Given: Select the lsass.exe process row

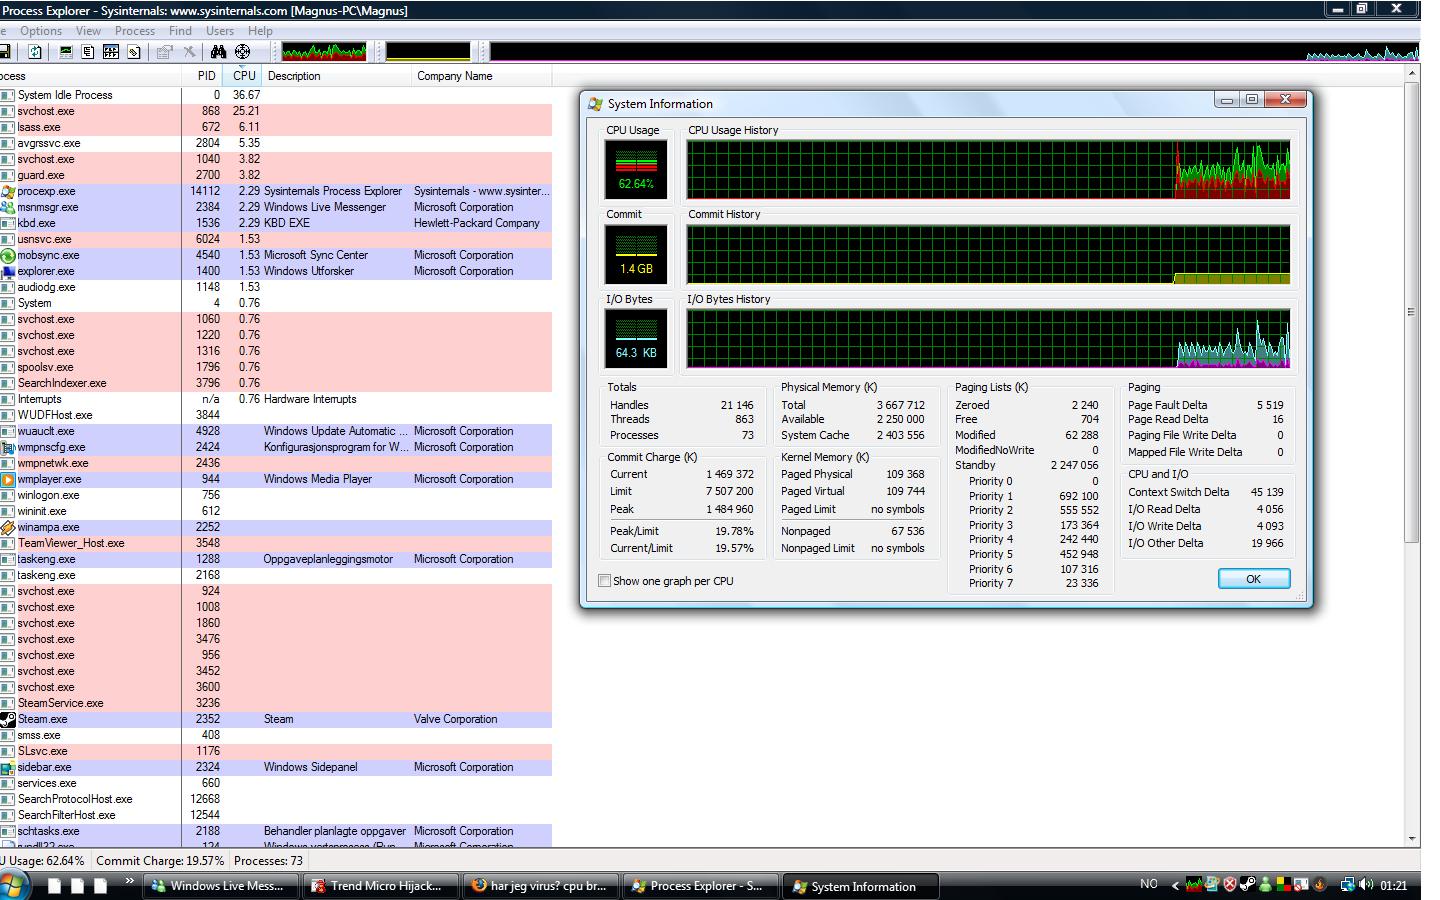Looking at the screenshot, I should (276, 127).
